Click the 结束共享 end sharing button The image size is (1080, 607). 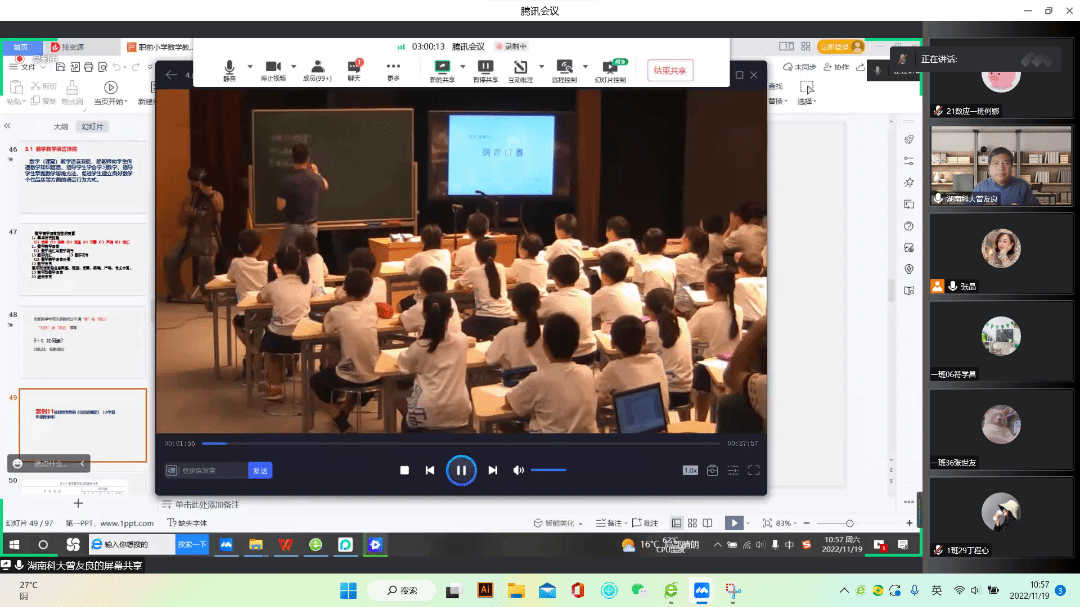click(670, 70)
